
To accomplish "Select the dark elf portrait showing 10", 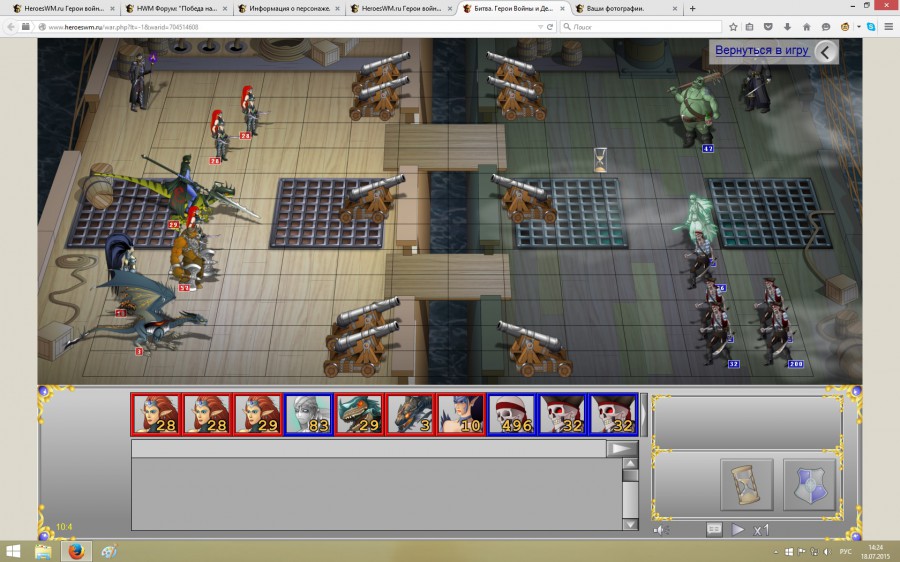I will coord(460,414).
